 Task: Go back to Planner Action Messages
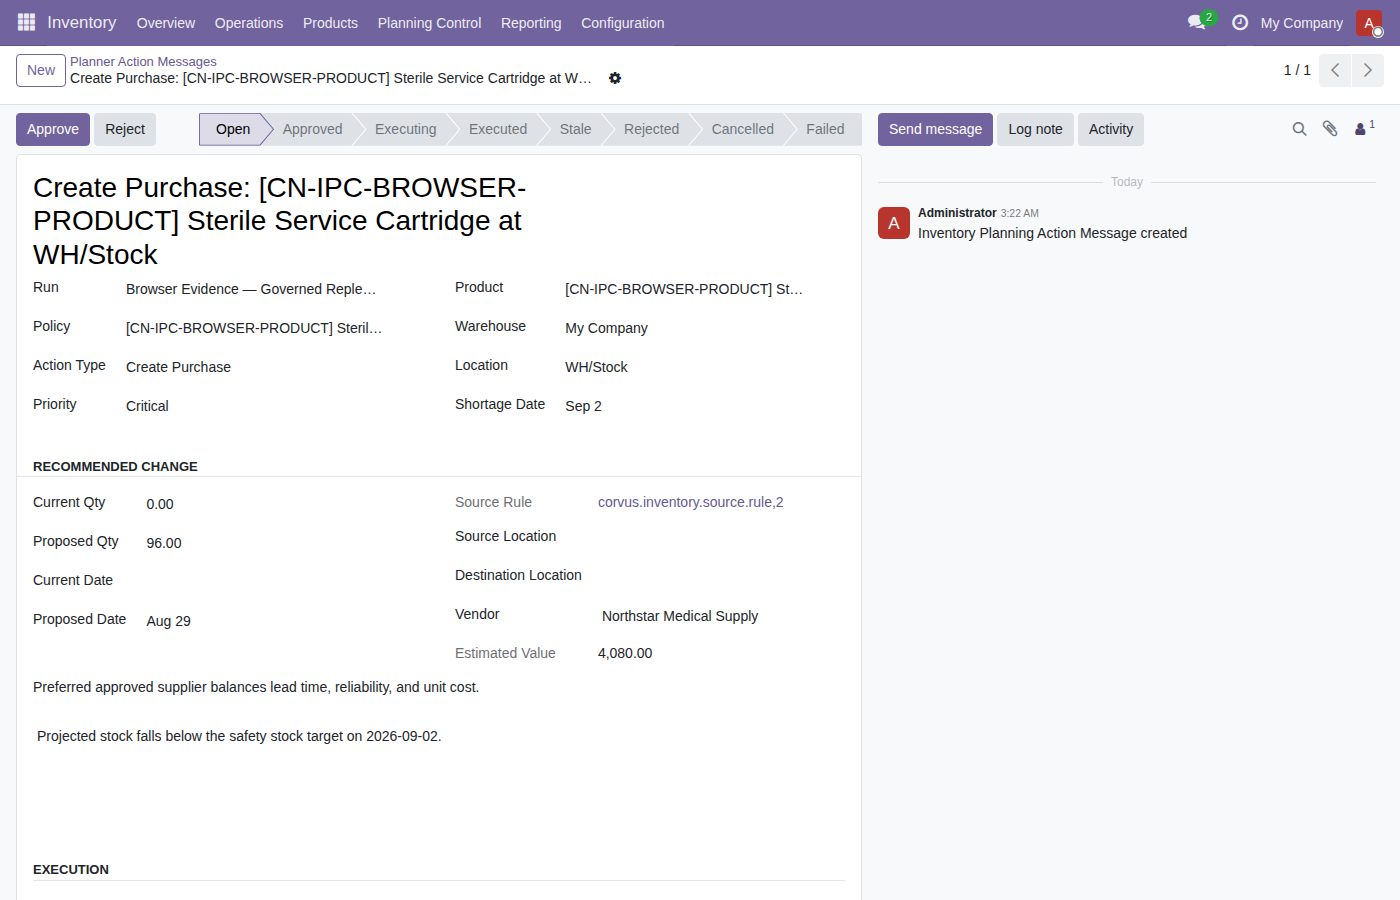pos(143,62)
